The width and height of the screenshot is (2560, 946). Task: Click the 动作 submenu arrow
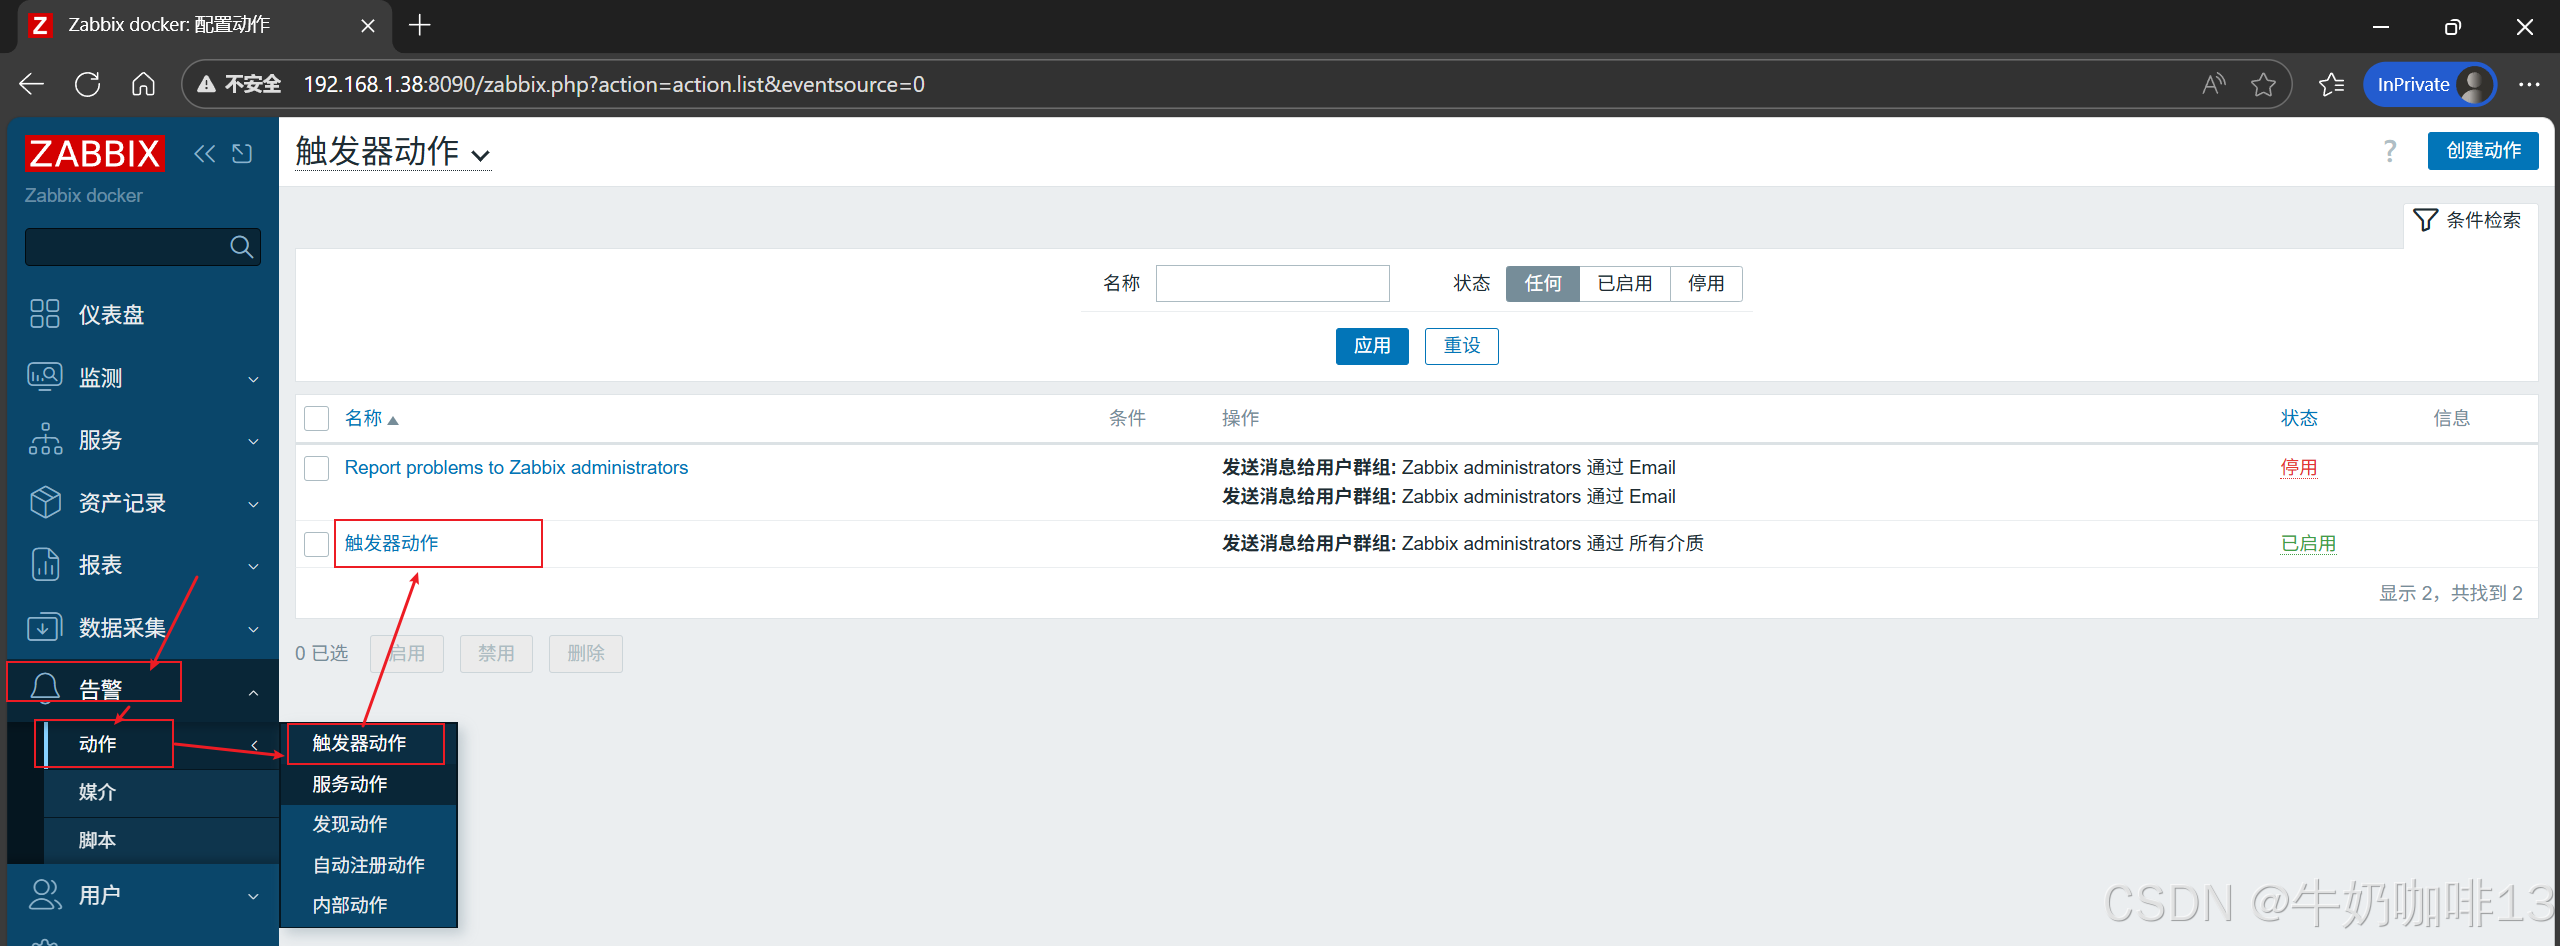coord(254,745)
